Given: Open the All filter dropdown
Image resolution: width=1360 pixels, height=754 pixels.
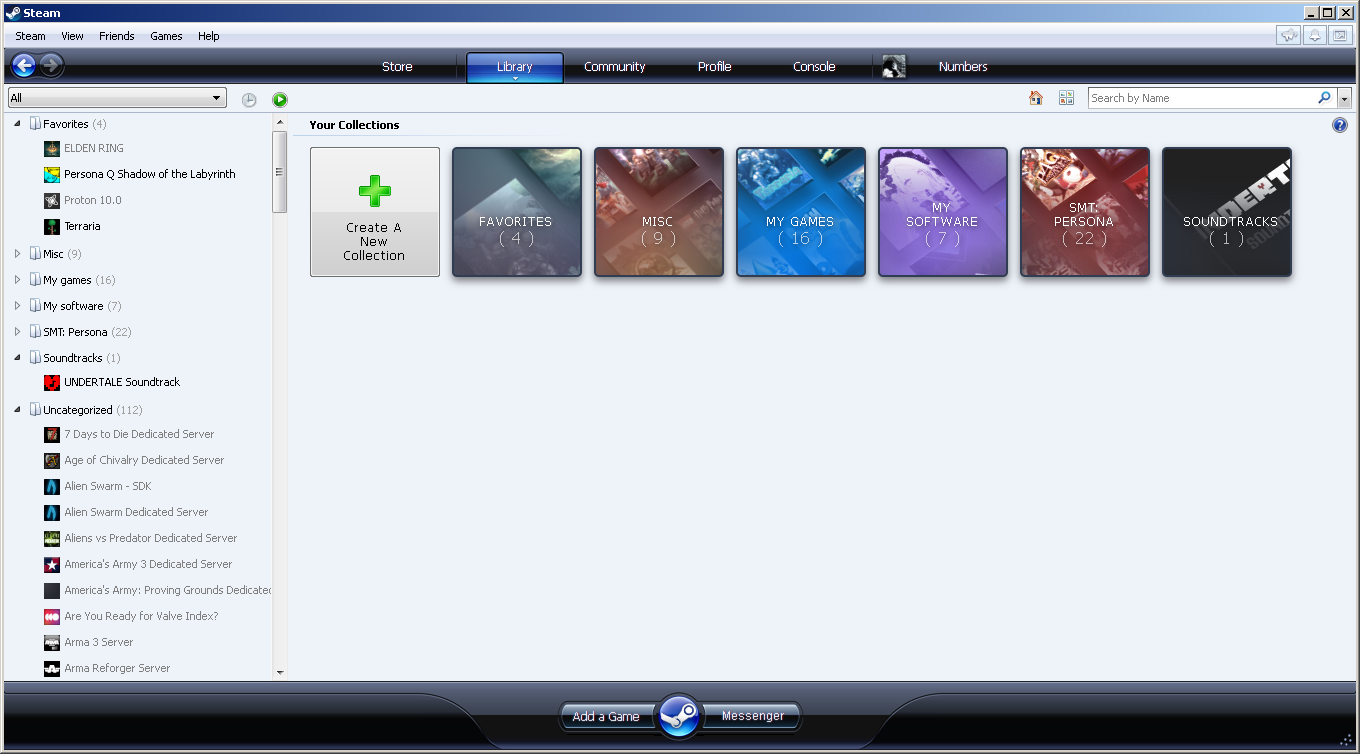Looking at the screenshot, I should 117,98.
